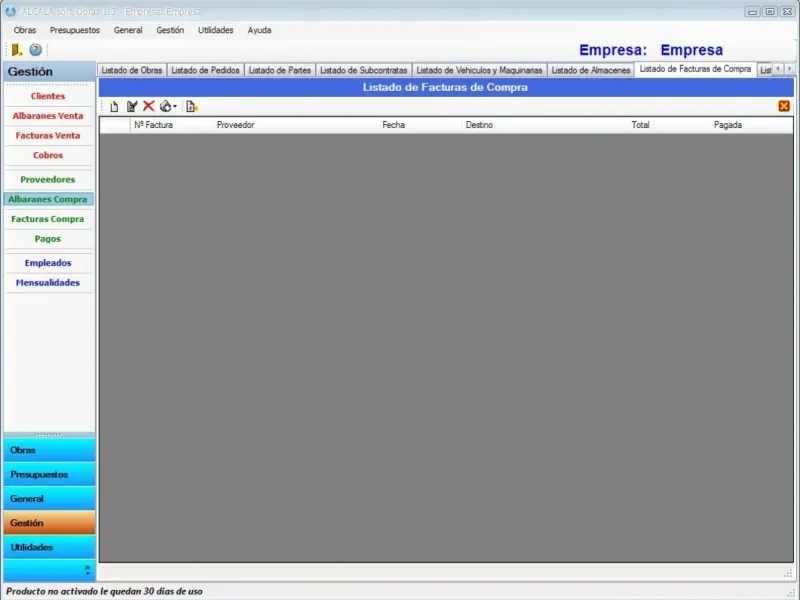The image size is (800, 600).
Task: Open the Utilidades menu in menu bar
Action: pos(216,30)
